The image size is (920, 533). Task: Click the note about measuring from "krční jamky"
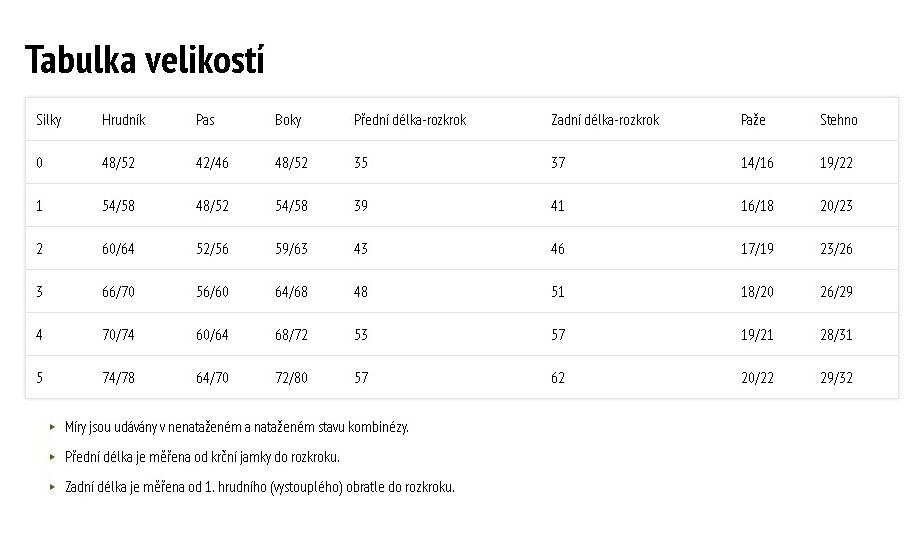click(x=202, y=457)
